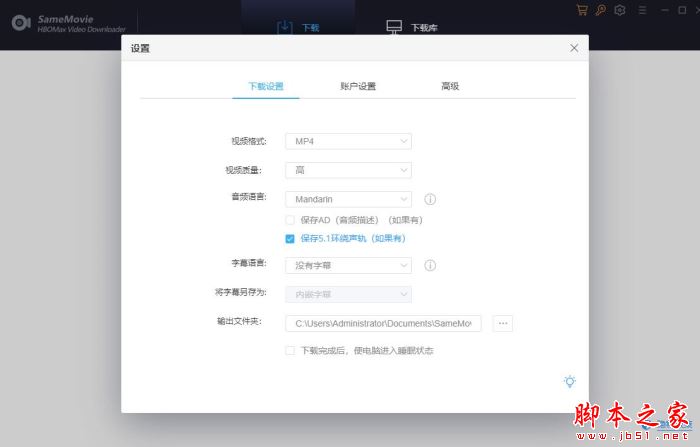Image resolution: width=700 pixels, height=447 pixels.
Task: Enable sleep after download completes checkbox
Action: point(290,351)
